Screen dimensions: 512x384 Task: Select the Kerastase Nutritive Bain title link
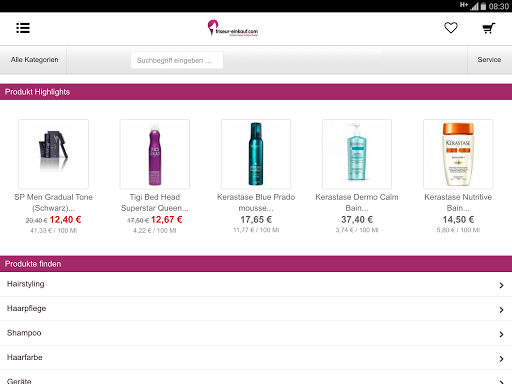pyautogui.click(x=458, y=202)
